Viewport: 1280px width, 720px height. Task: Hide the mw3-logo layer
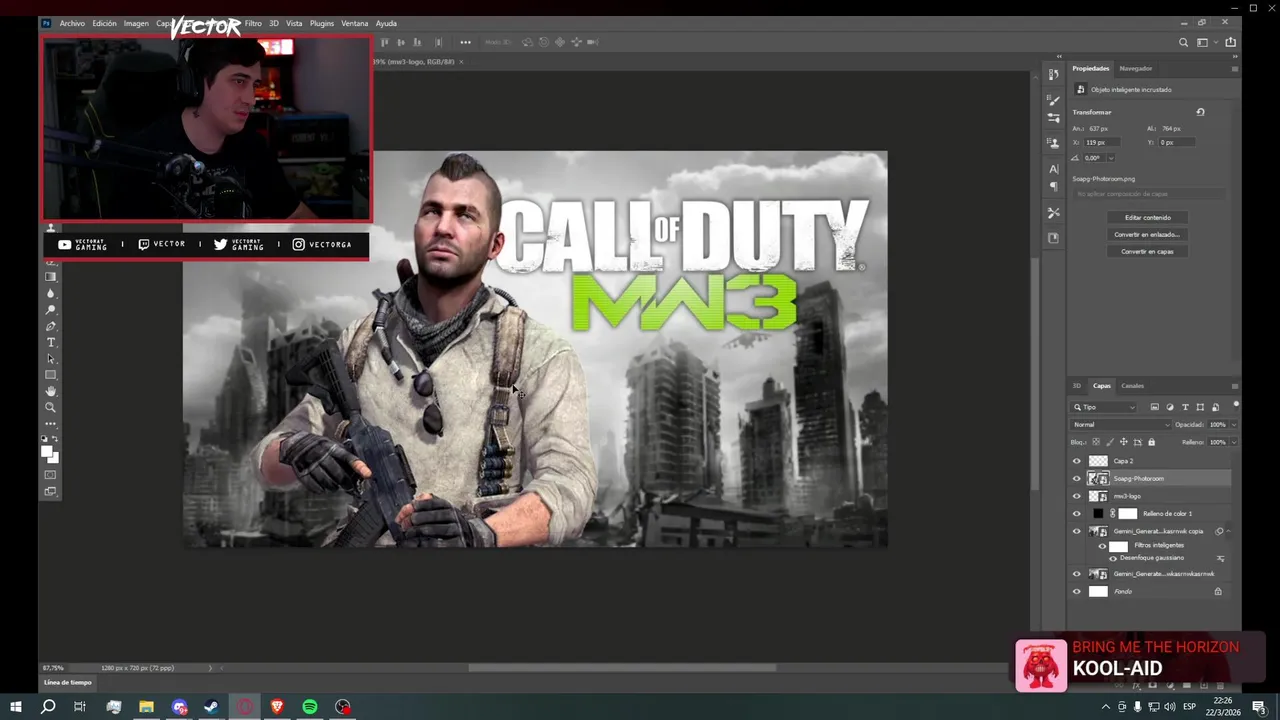point(1077,496)
